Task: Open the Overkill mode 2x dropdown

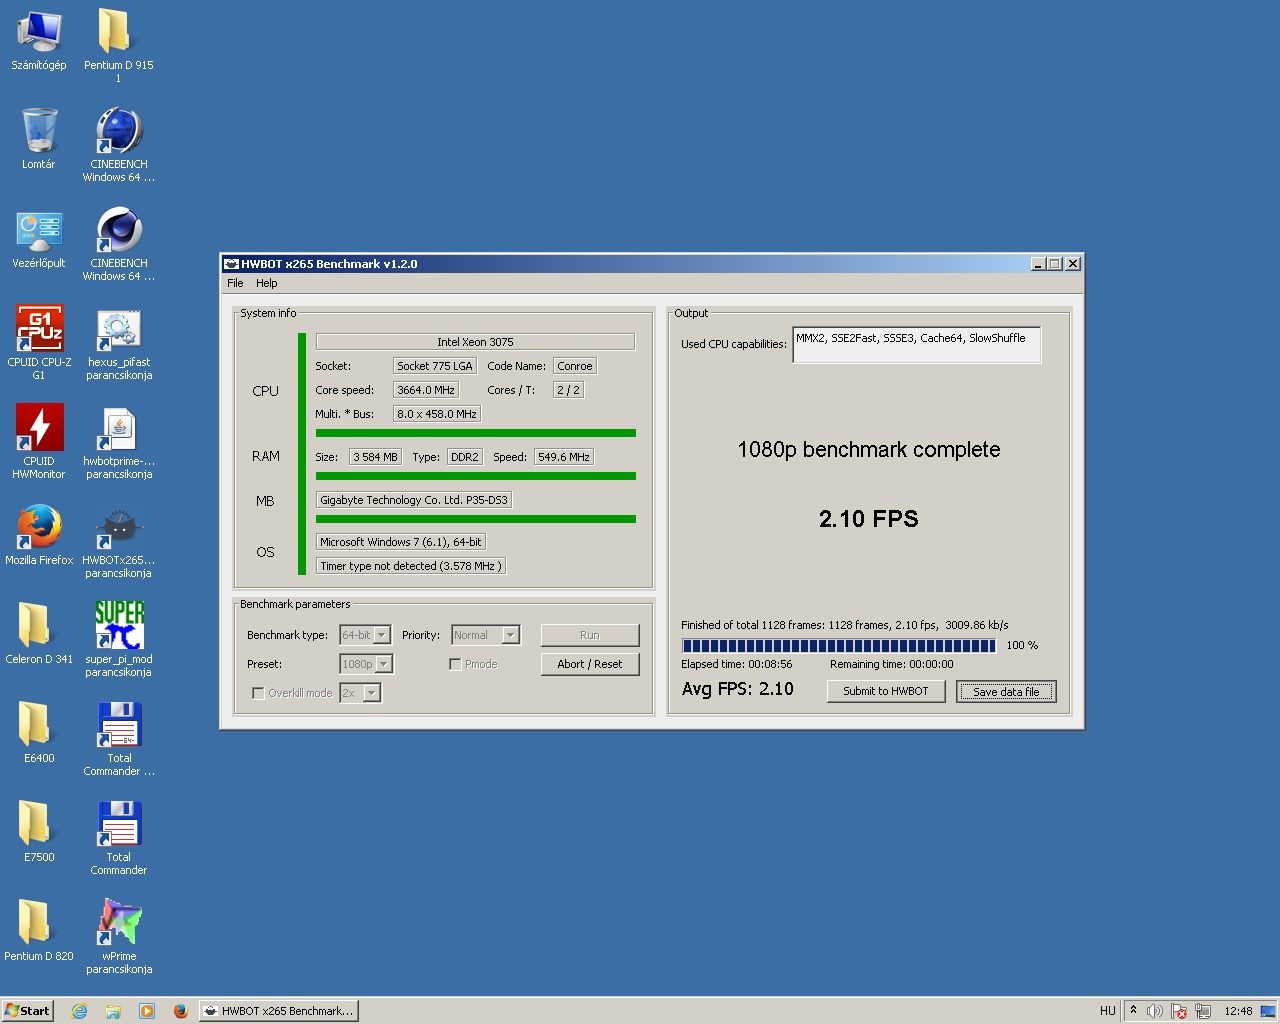Action: pyautogui.click(x=360, y=693)
